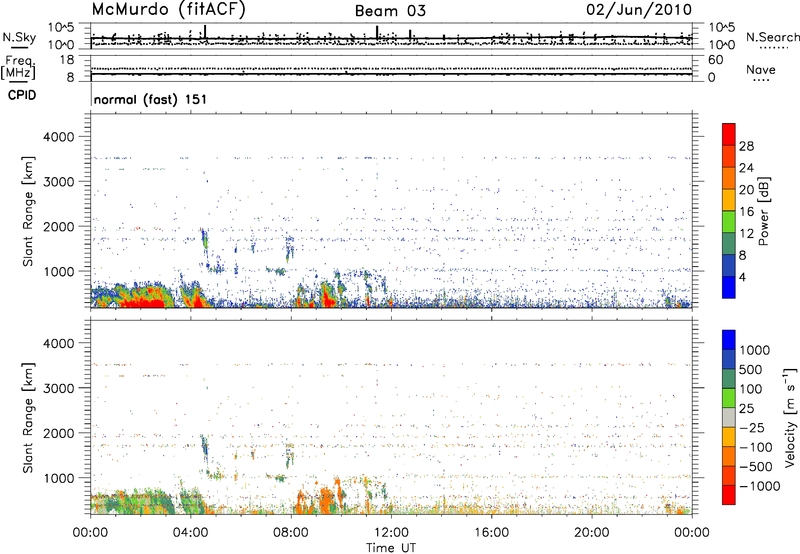Click the 'Velocity [m s⁻¹]' colorbar label
The width and height of the screenshot is (800, 554).
pyautogui.click(x=790, y=417)
